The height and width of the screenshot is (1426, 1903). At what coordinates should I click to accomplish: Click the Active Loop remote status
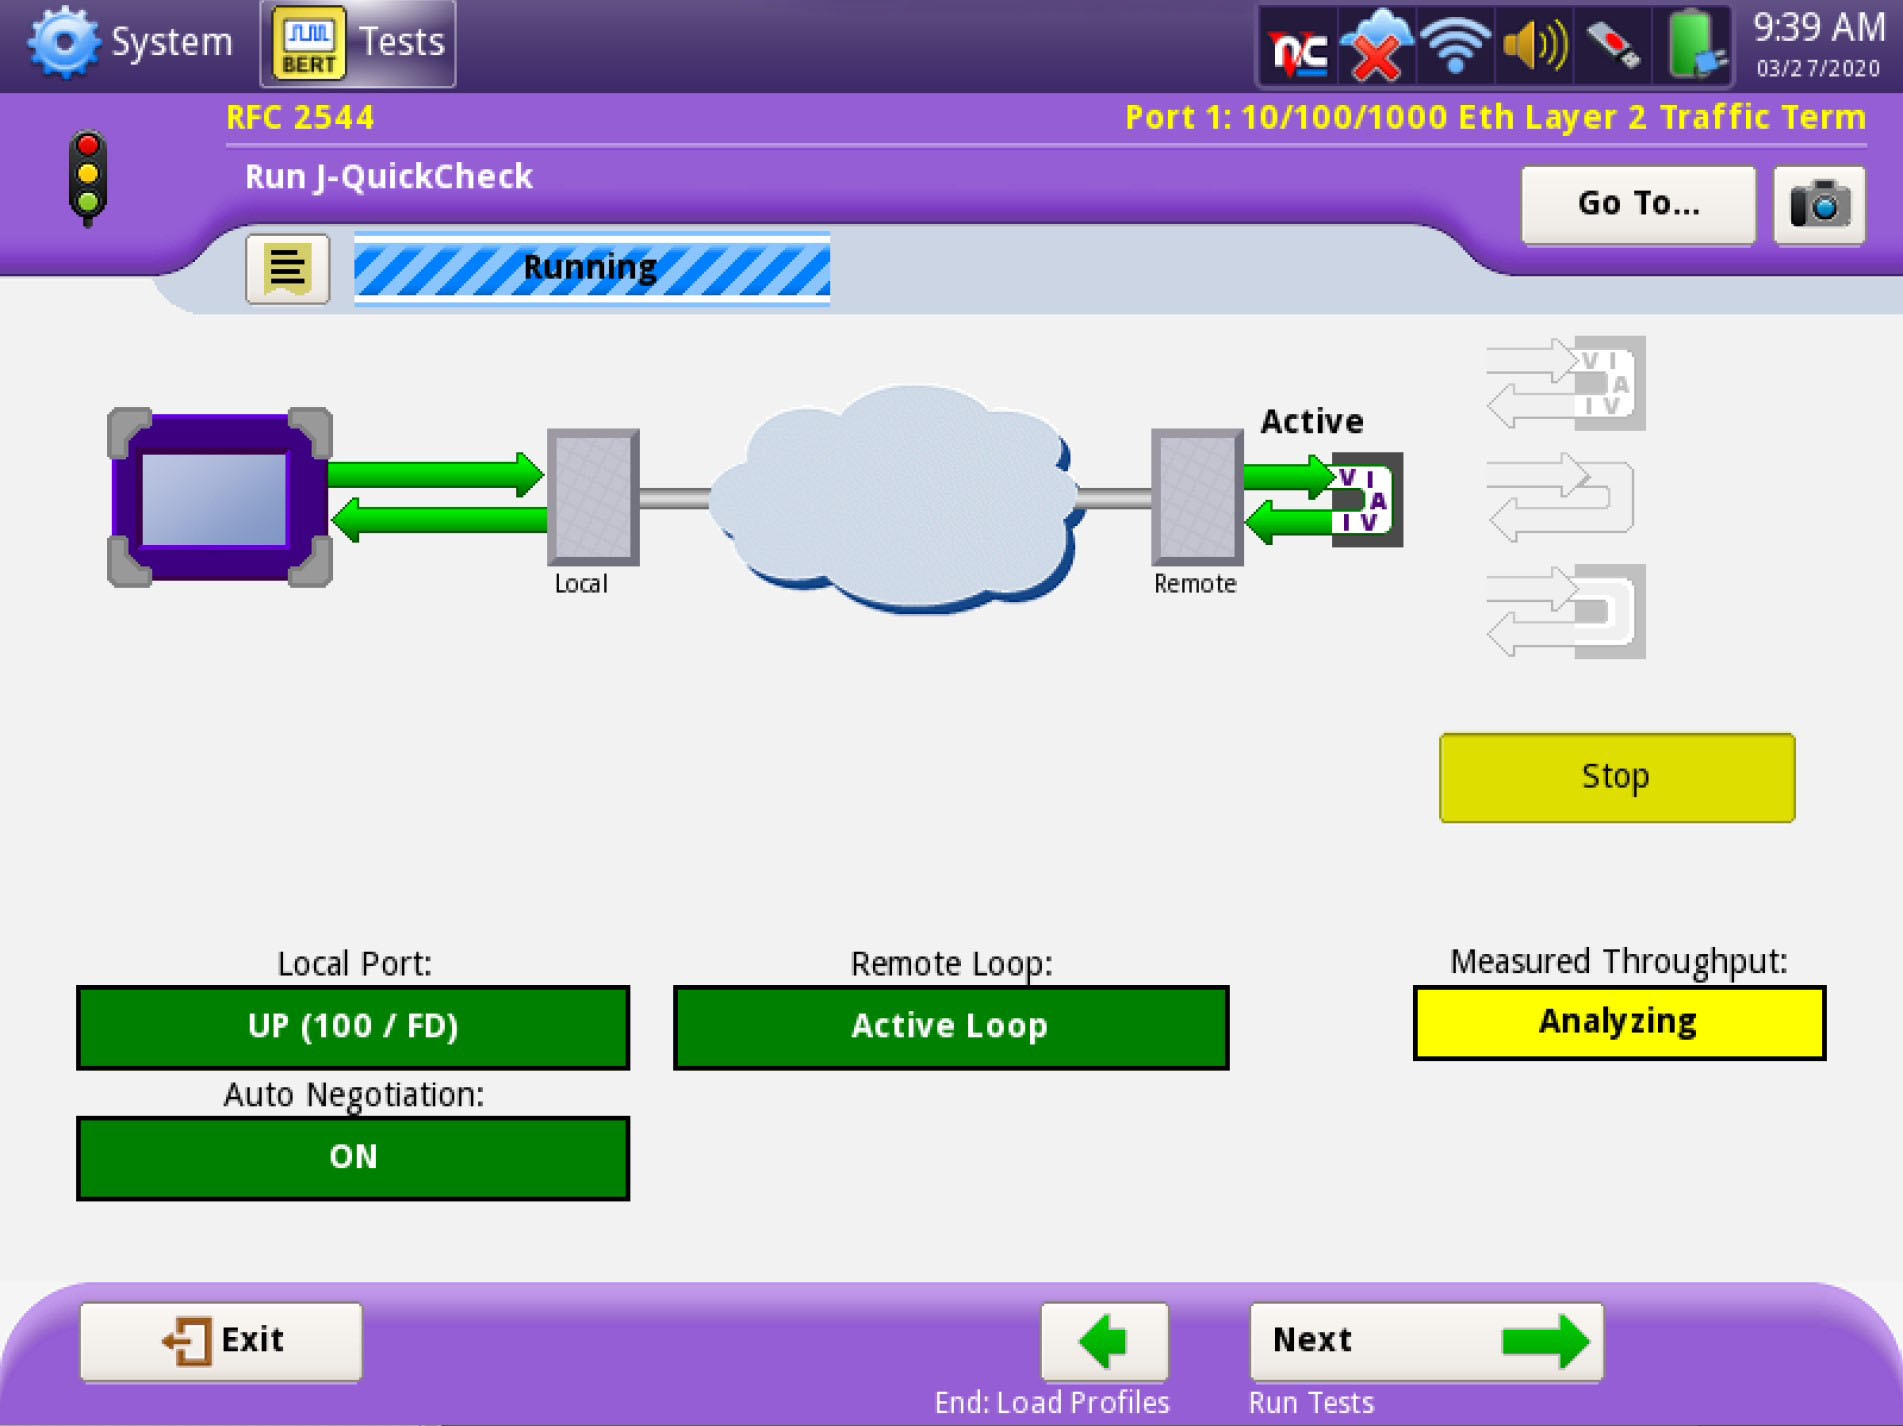[x=950, y=1027]
